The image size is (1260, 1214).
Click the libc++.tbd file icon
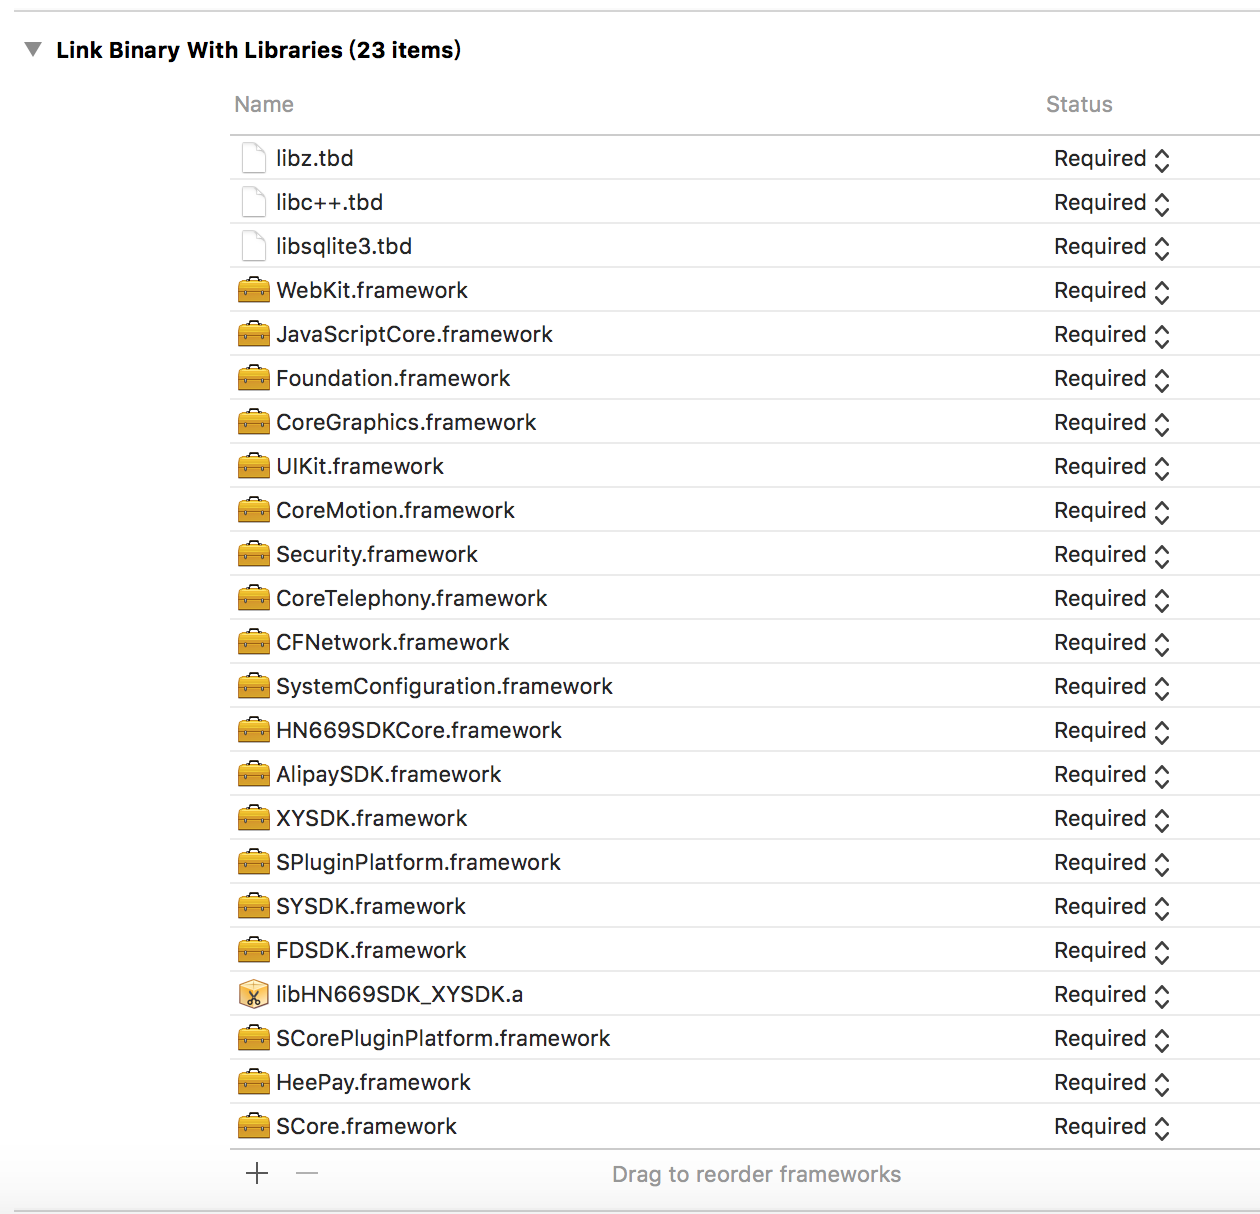[x=254, y=202]
